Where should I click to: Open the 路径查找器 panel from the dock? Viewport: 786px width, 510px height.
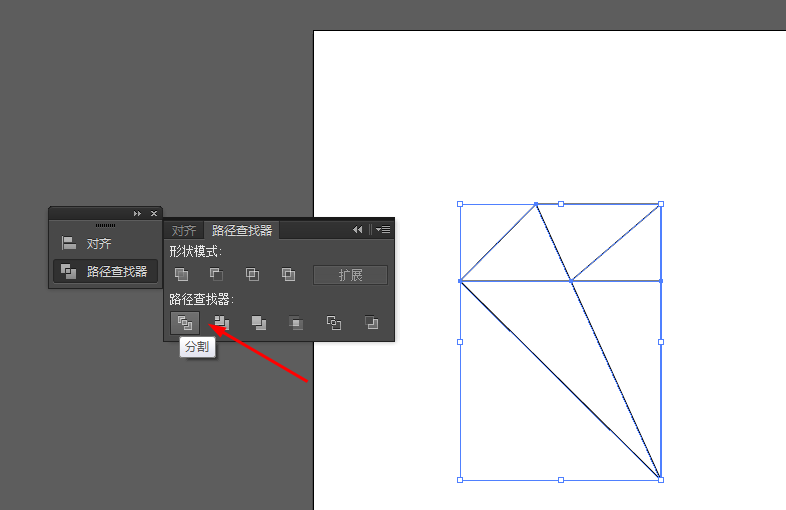pyautogui.click(x=105, y=271)
